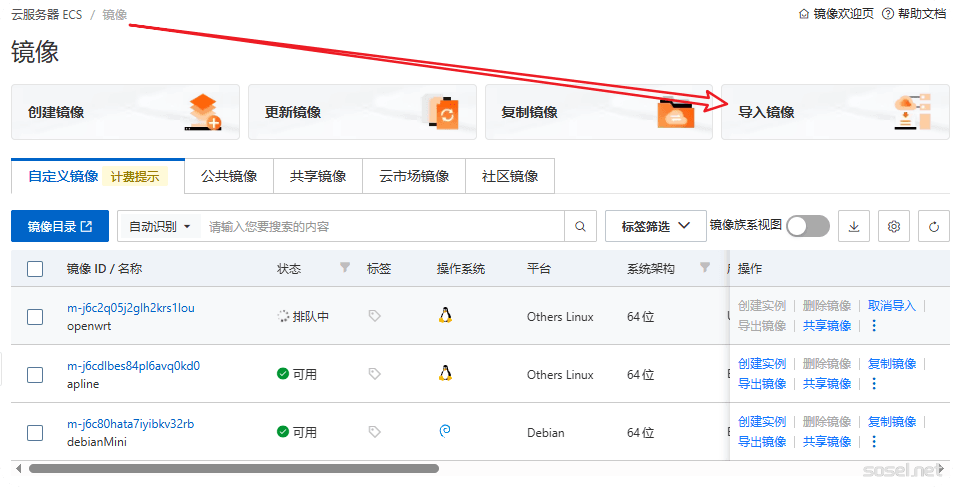Screen dimensions: 953x487
Task: Click the status column filter icon
Action: click(345, 268)
